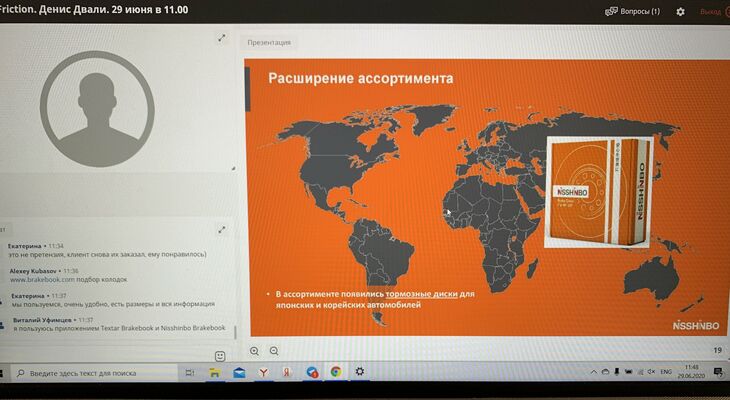Image resolution: width=730 pixels, height=400 pixels.
Task: Select Alexey Kubasov's chat message
Action: 68,275
